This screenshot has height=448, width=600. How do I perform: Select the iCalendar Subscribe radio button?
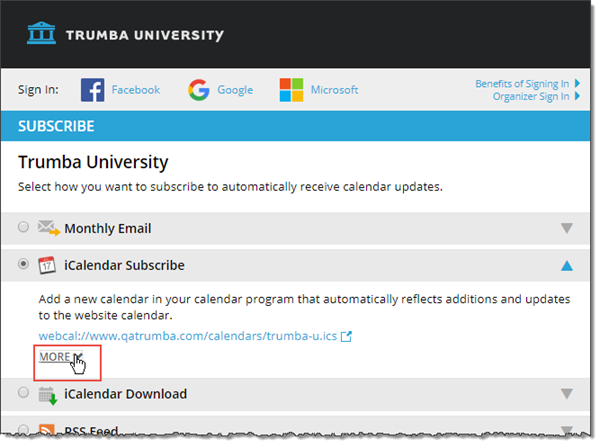[x=23, y=264]
